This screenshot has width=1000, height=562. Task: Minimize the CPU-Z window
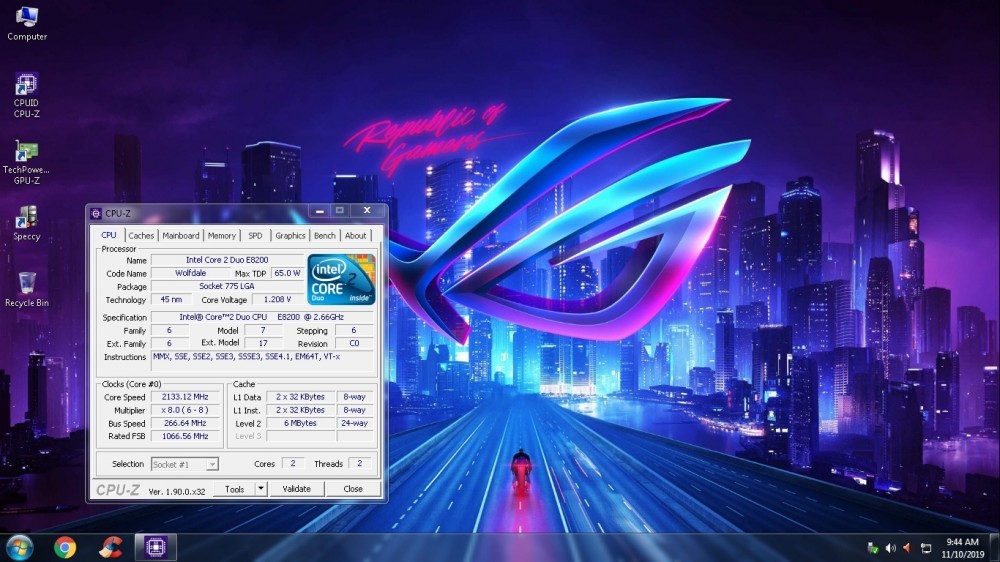tap(320, 211)
